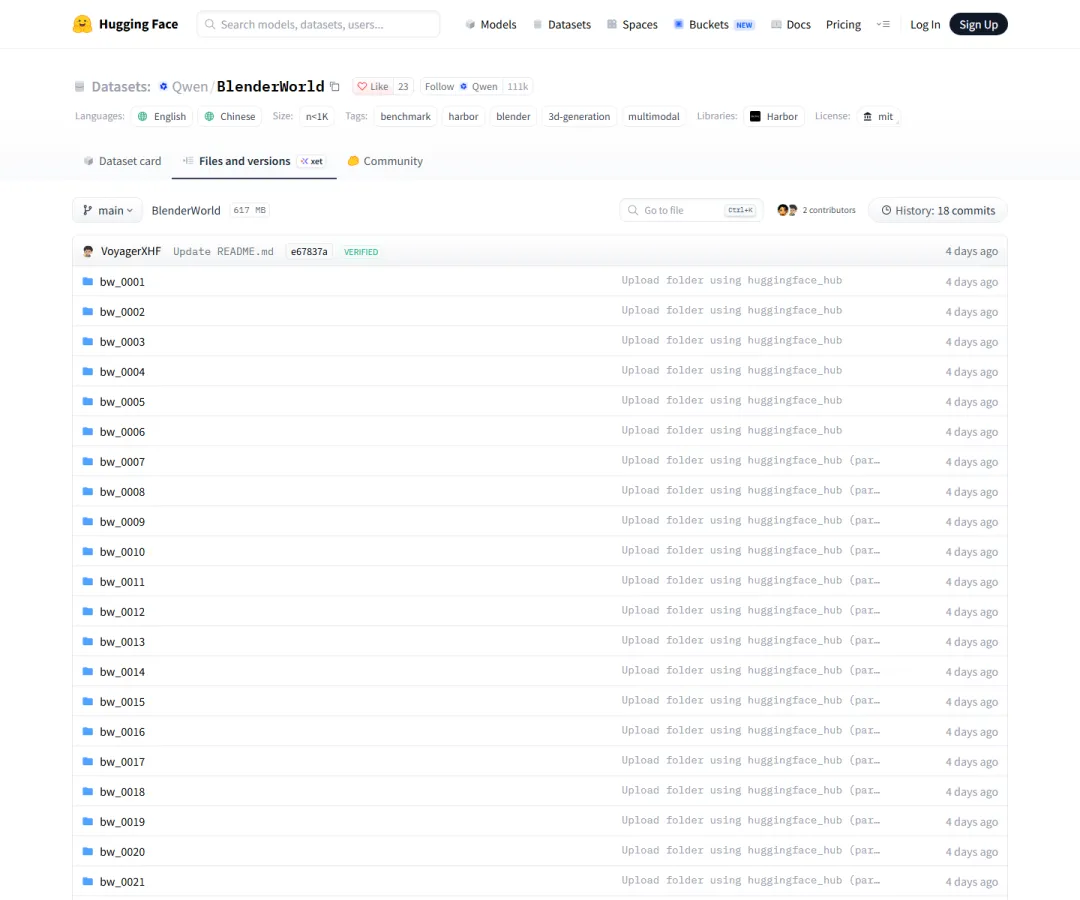The image size is (1080, 900).
Task: Open the bw_0021 folder link
Action: (123, 881)
